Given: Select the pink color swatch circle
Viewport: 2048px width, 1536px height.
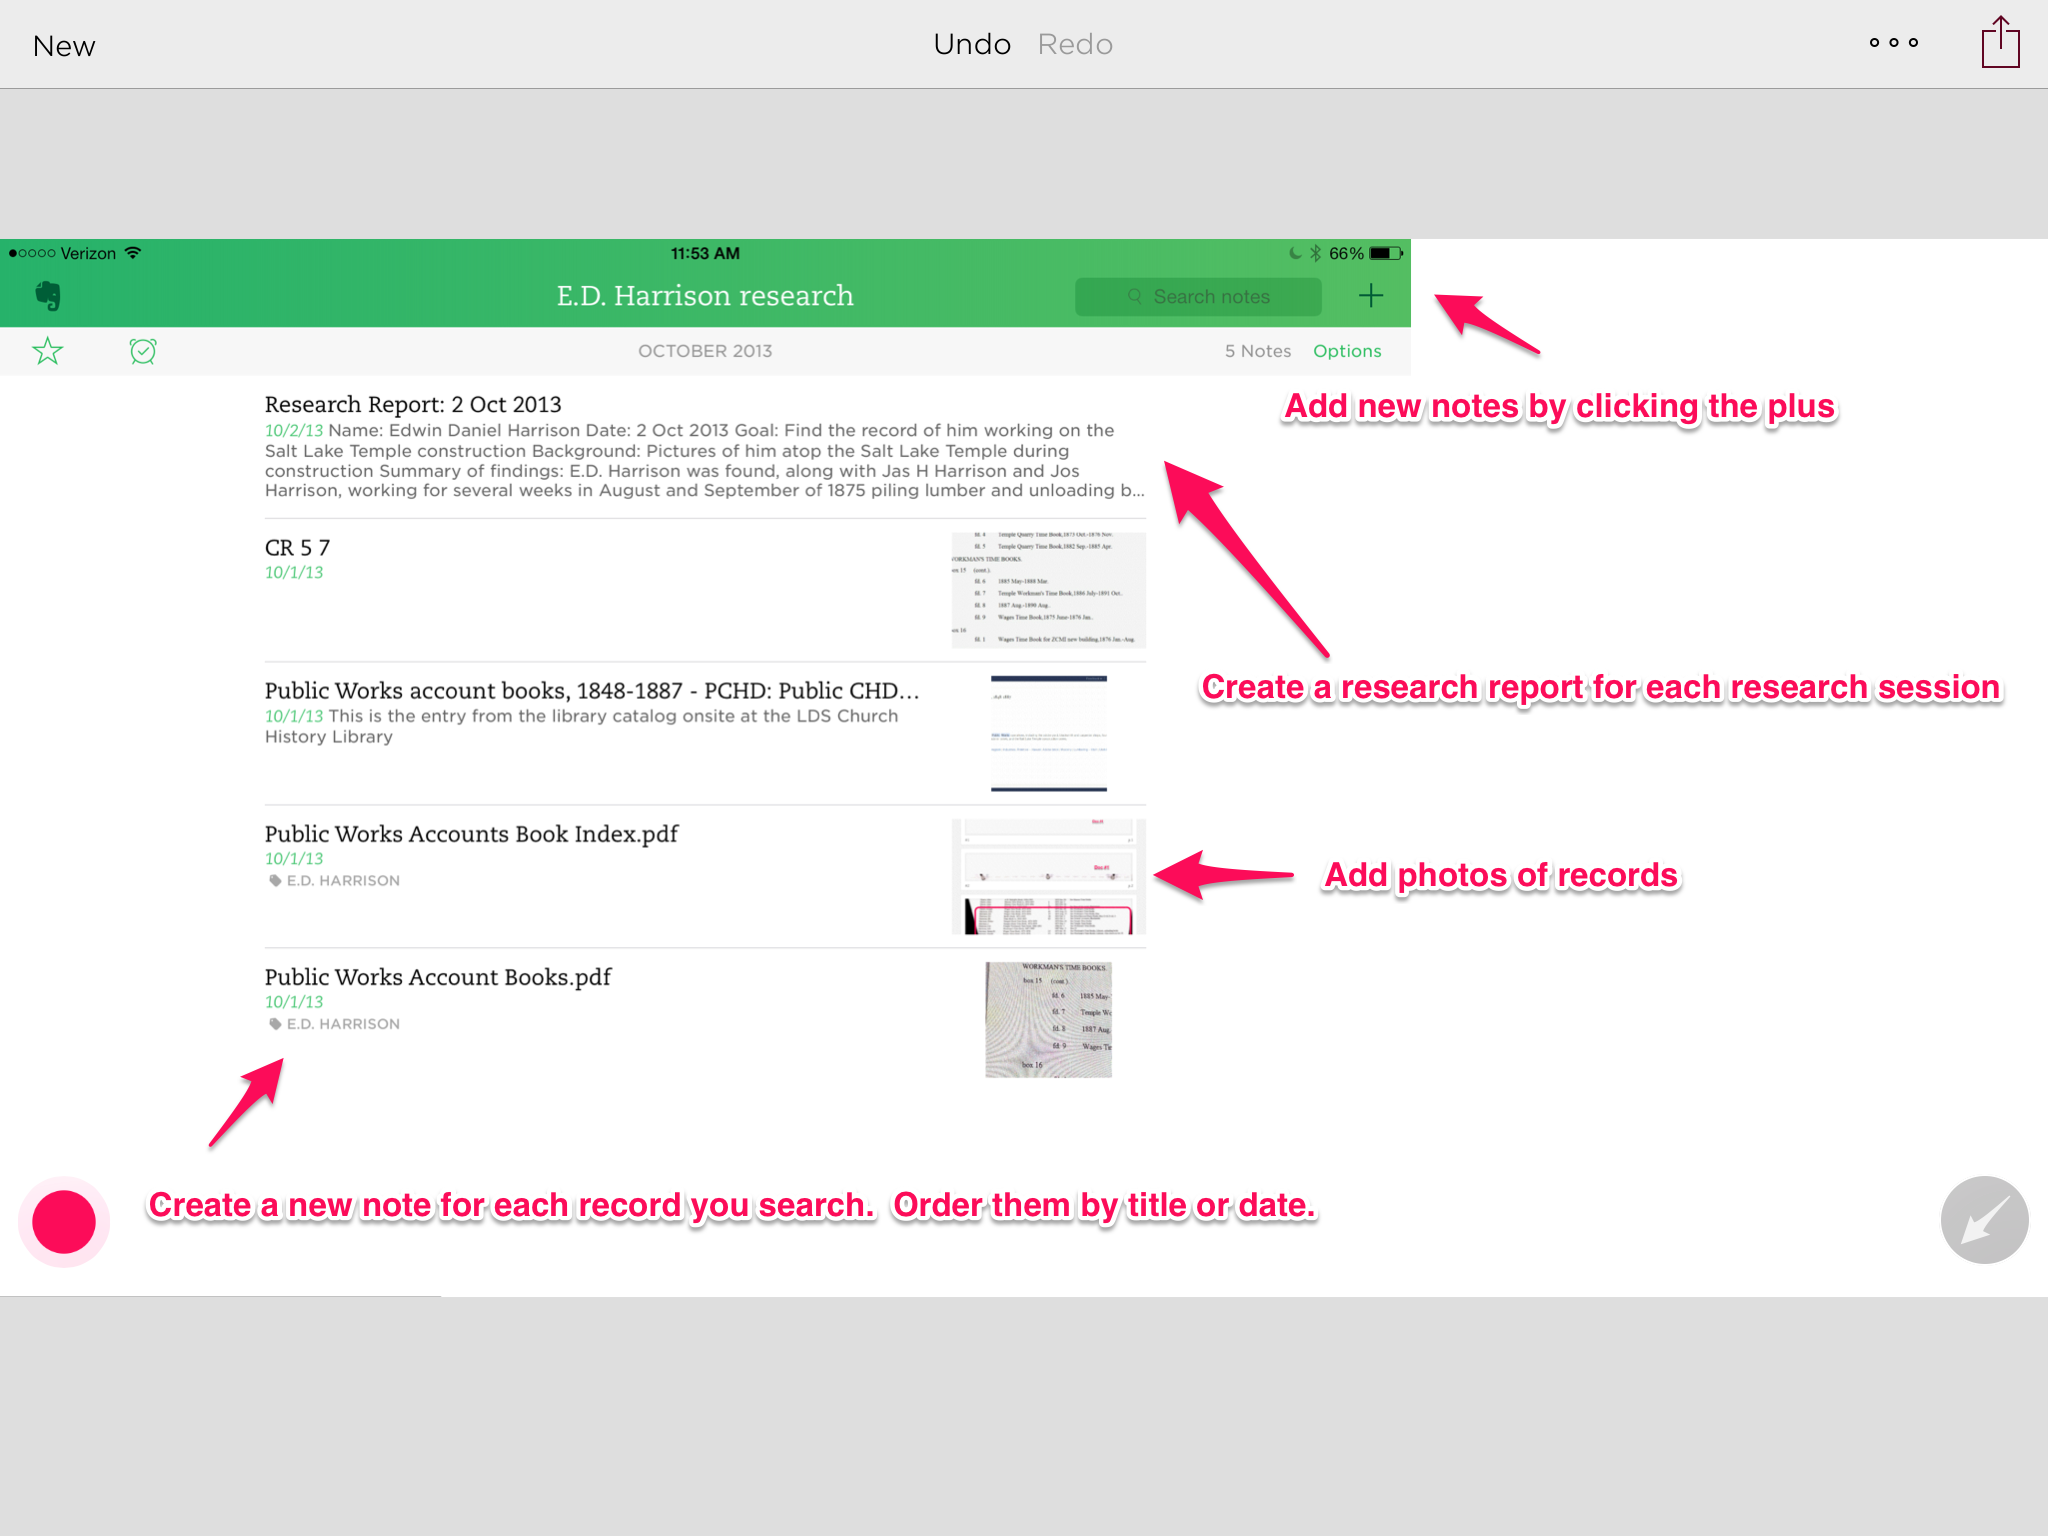Looking at the screenshot, I should [64, 1222].
